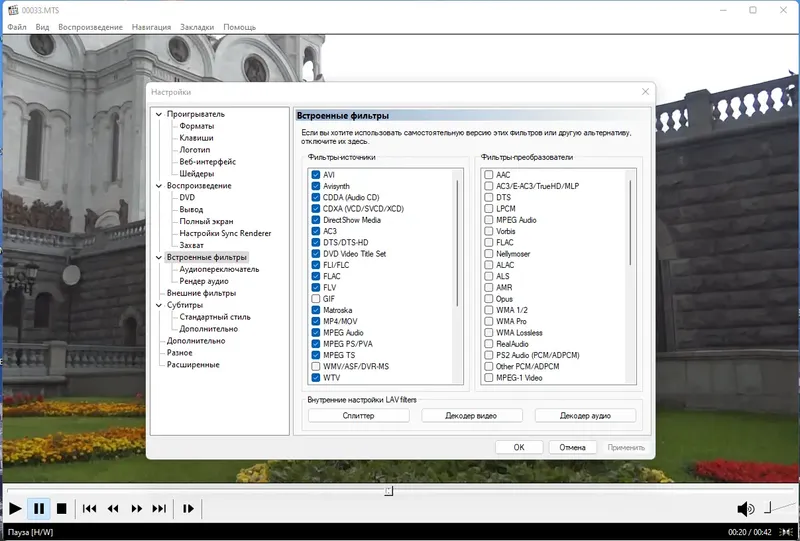The image size is (800, 541).
Task: Click the Stop playback button
Action: 62,508
